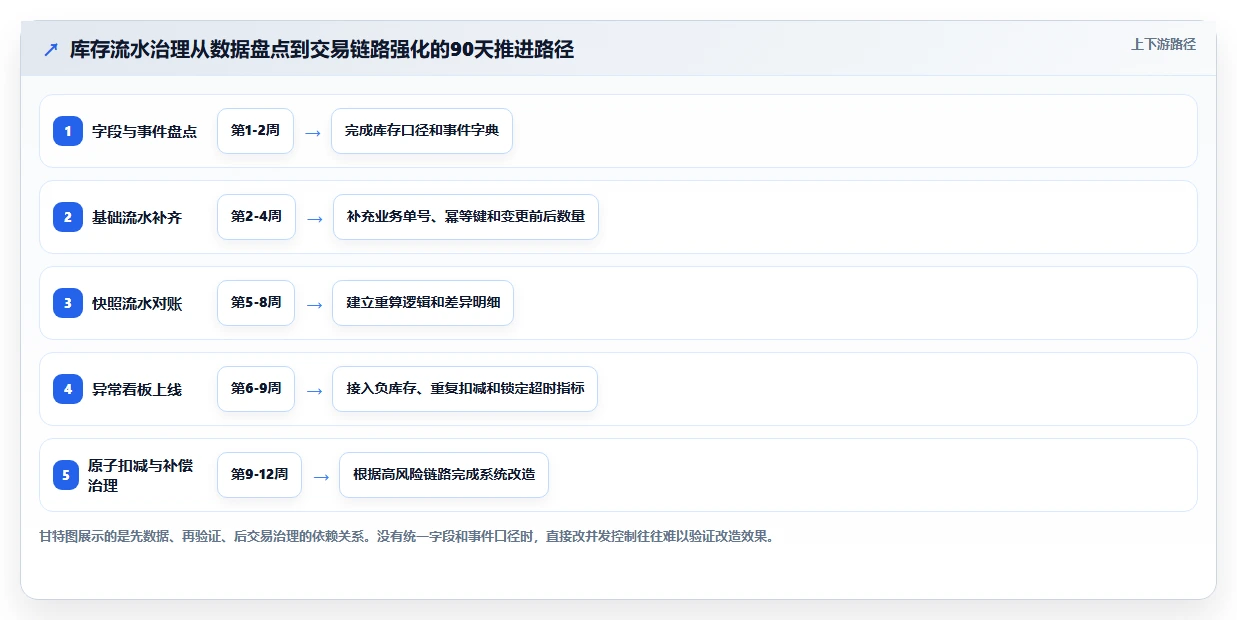Select step badge 3 for 快照流水对账

pyautogui.click(x=68, y=303)
